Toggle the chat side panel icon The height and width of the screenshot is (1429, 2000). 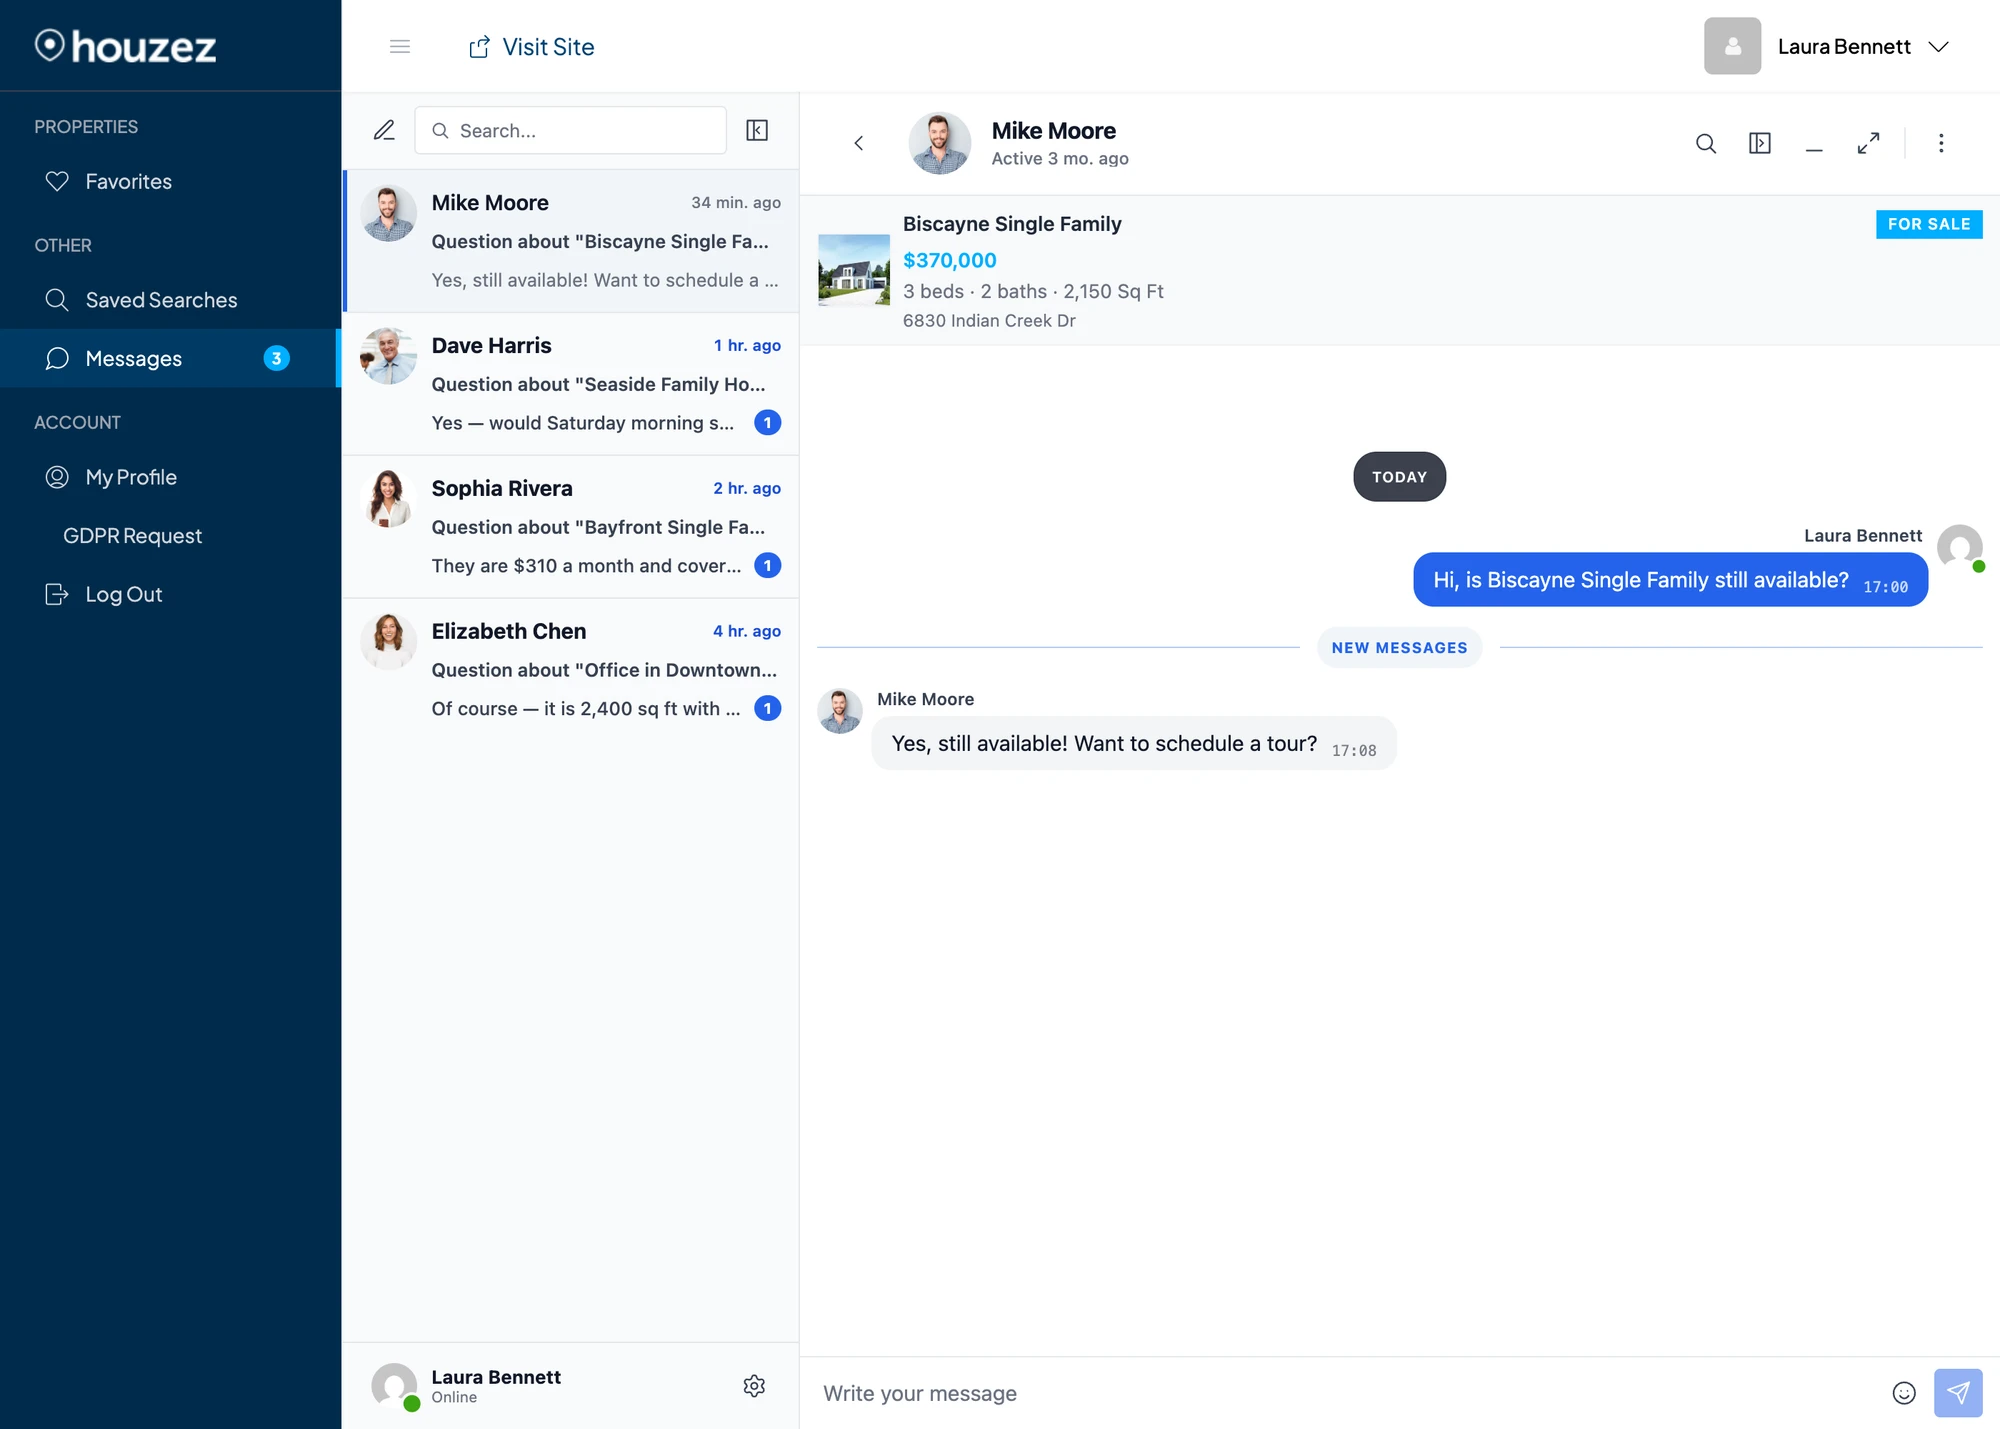(x=1760, y=143)
